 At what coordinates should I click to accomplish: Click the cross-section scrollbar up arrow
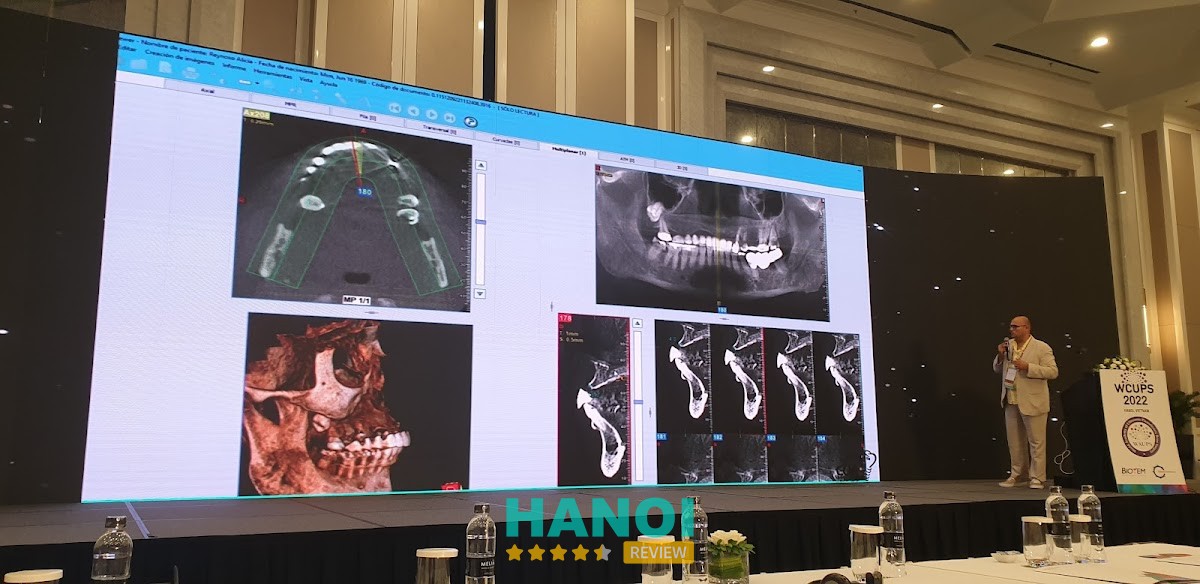point(637,323)
